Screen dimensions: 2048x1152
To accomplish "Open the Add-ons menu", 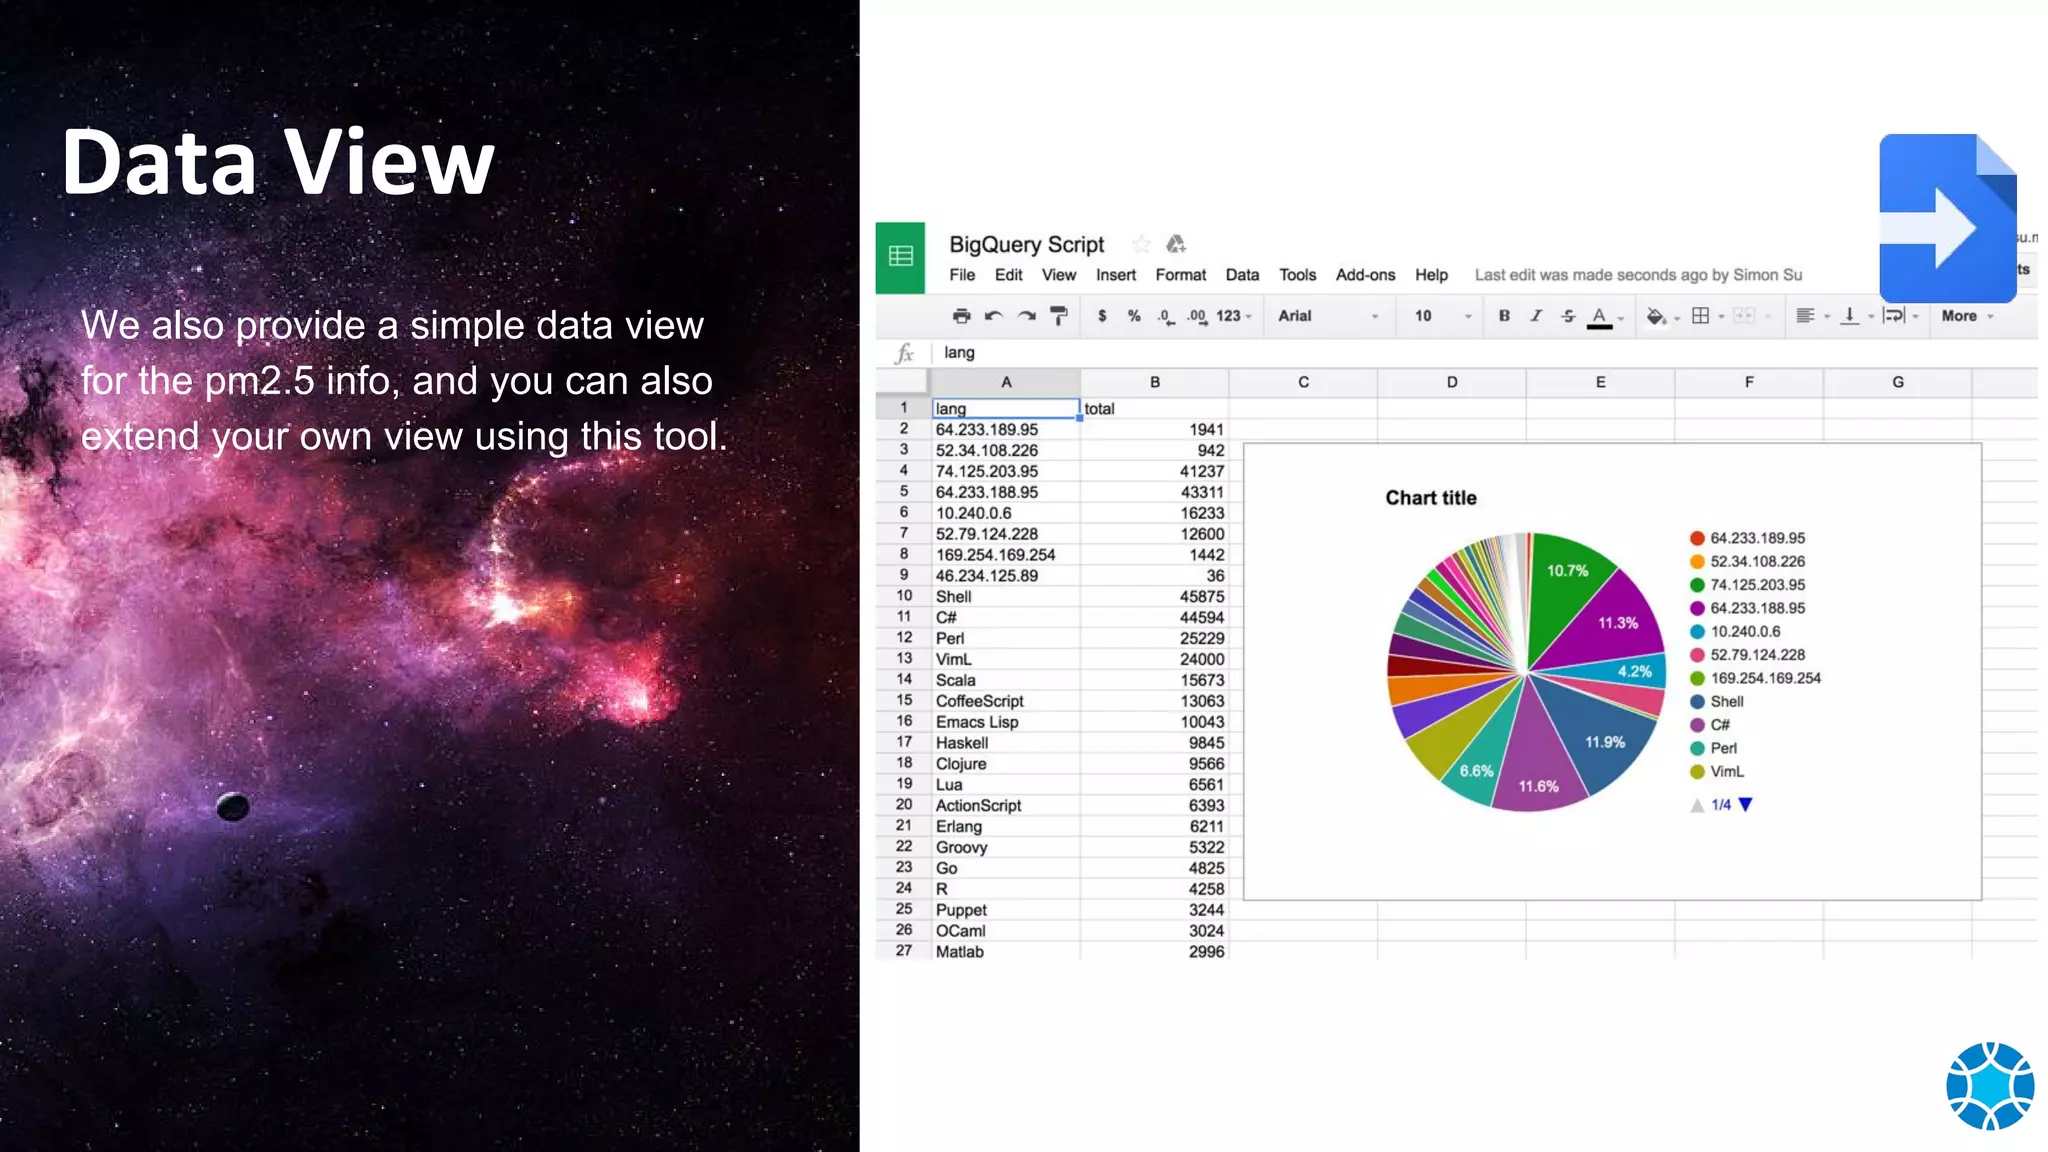I will [x=1365, y=275].
